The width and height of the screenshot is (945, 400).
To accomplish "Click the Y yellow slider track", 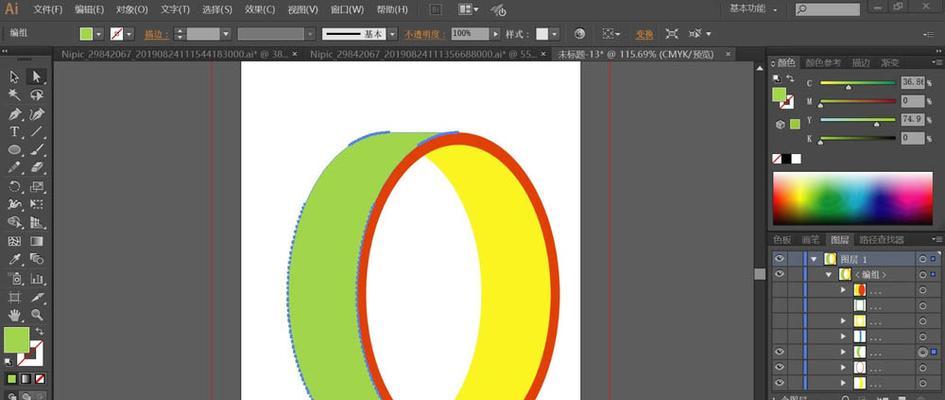I will click(858, 120).
